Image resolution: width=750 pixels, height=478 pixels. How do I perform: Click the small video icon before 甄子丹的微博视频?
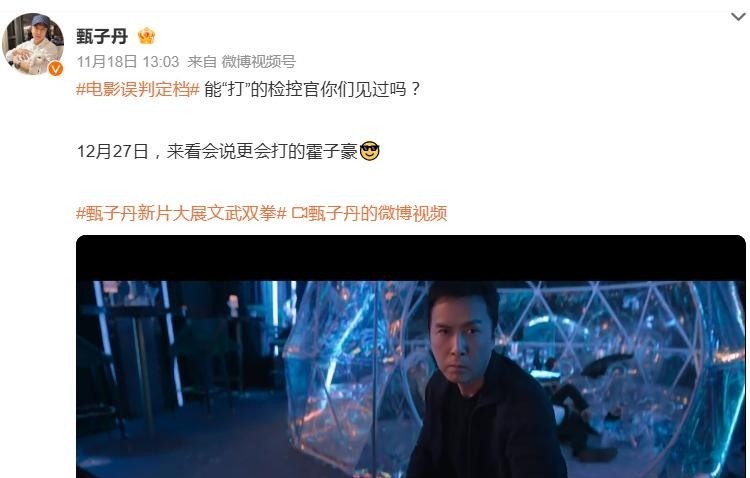[x=299, y=213]
